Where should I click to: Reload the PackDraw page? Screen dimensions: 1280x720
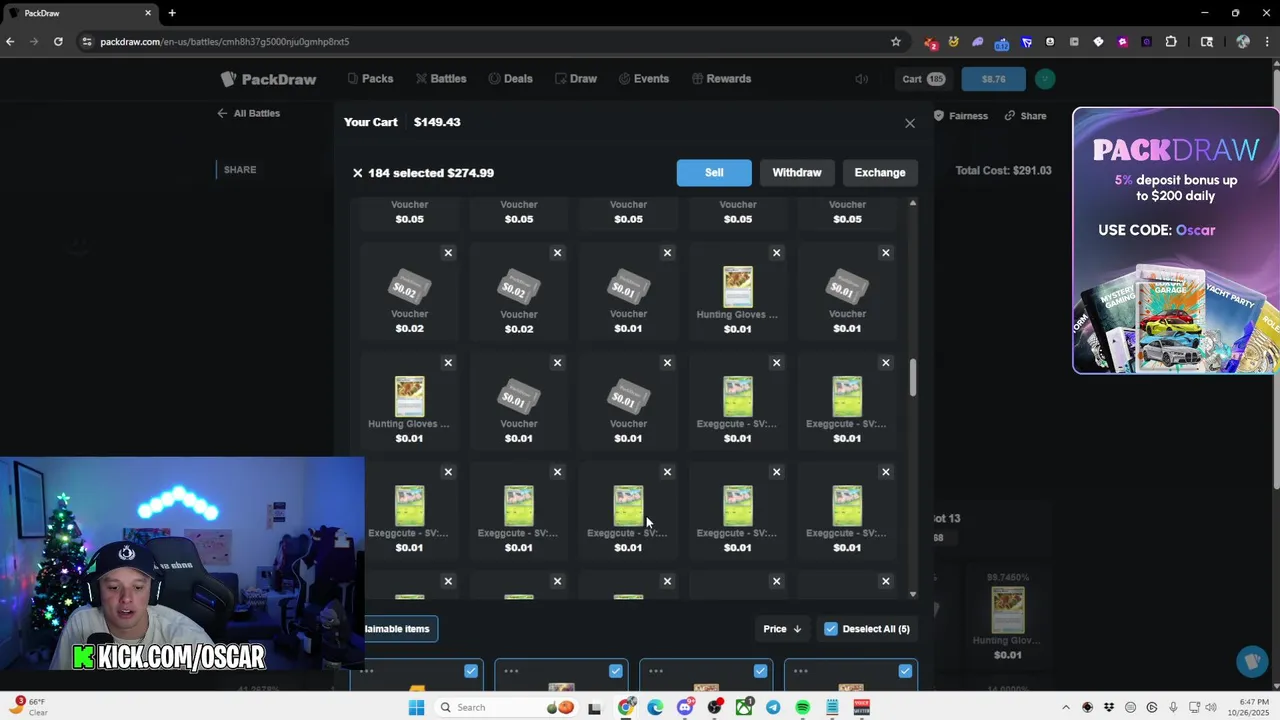[x=58, y=42]
